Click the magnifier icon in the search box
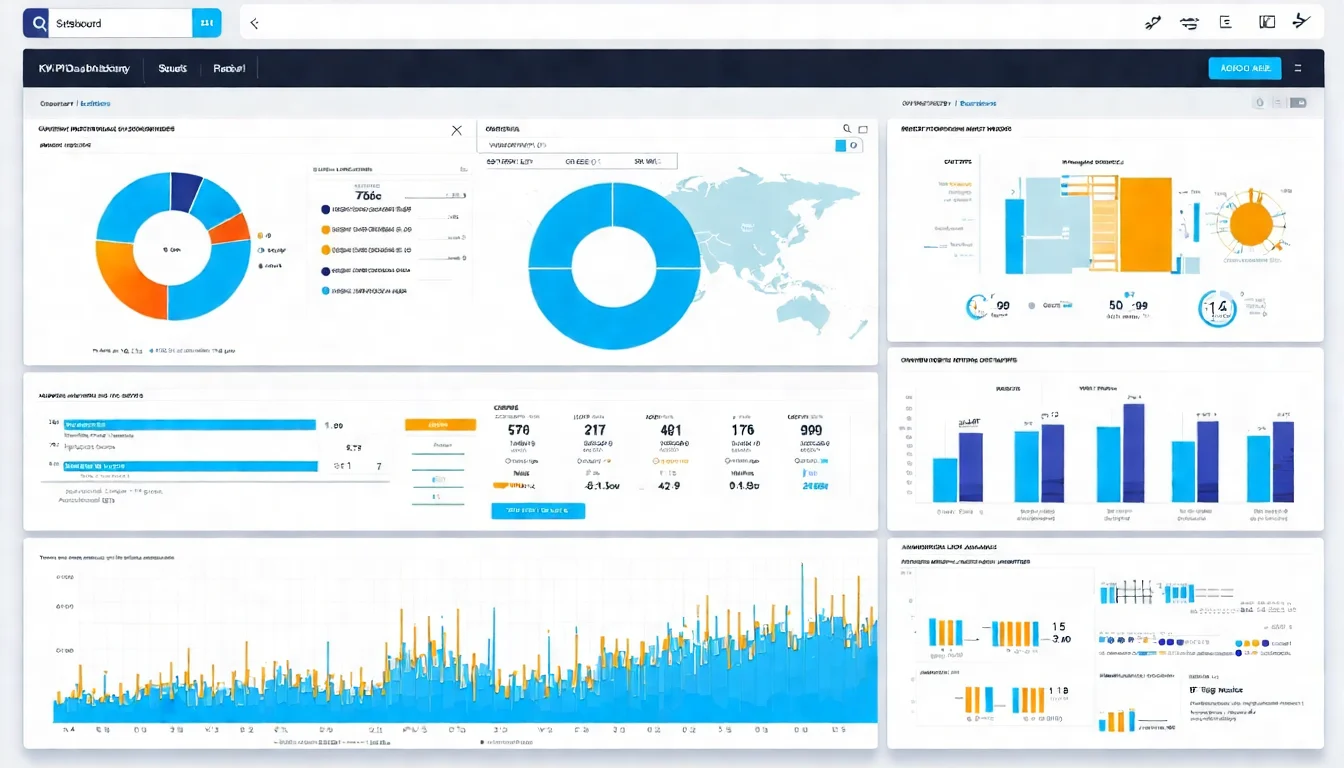This screenshot has height=768, width=1344. tap(39, 23)
